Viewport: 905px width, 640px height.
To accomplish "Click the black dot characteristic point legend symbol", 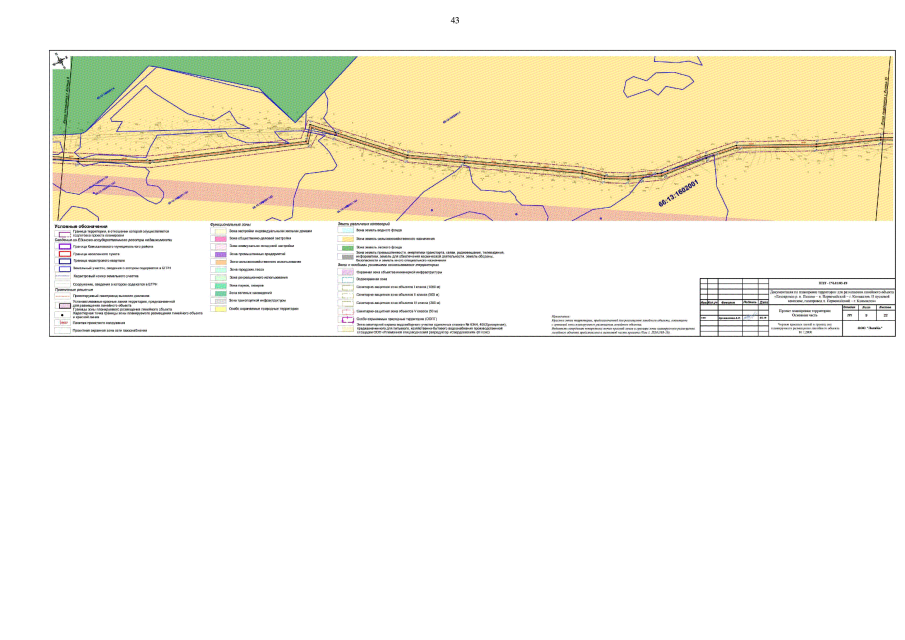I will coord(64,314).
